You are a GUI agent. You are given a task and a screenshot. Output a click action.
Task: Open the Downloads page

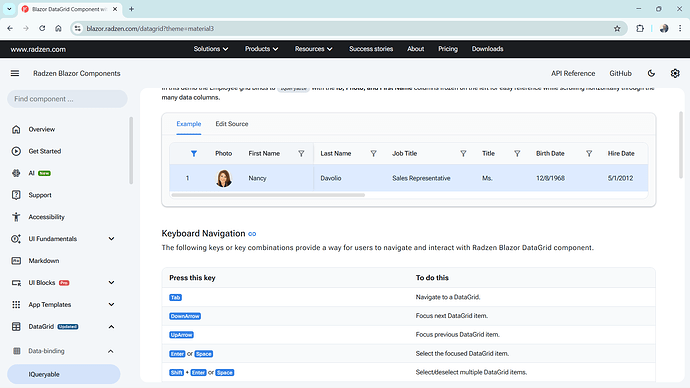488,49
